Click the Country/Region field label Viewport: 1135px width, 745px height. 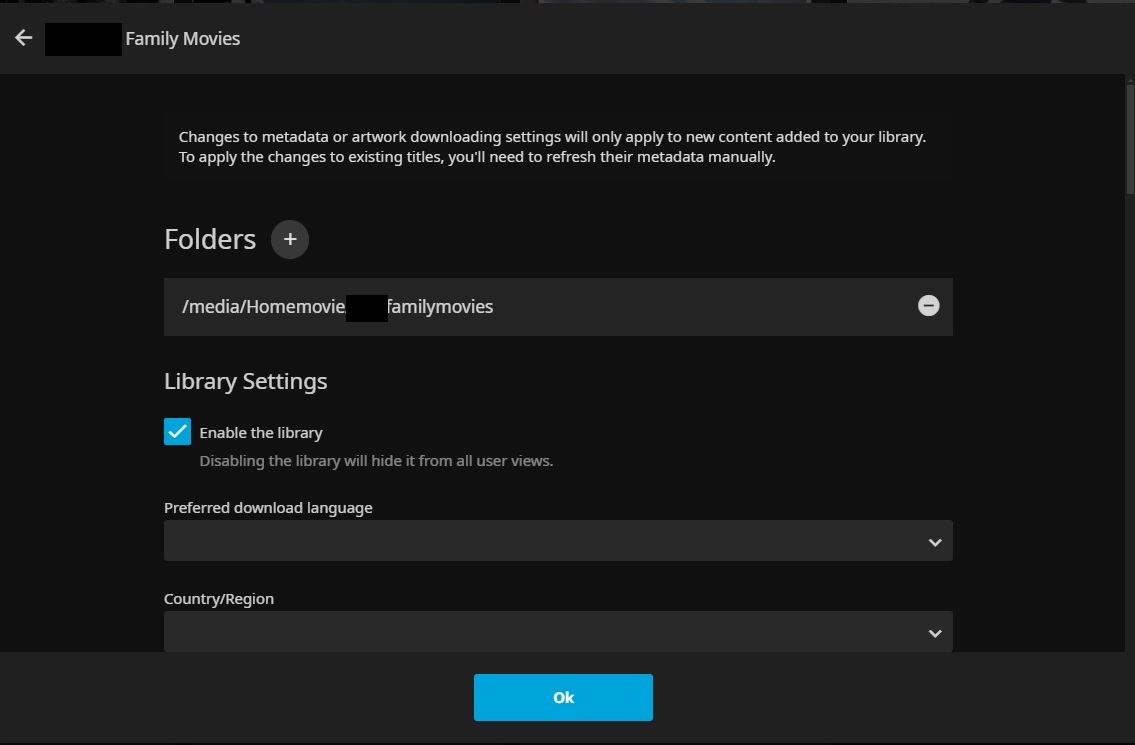coord(219,599)
